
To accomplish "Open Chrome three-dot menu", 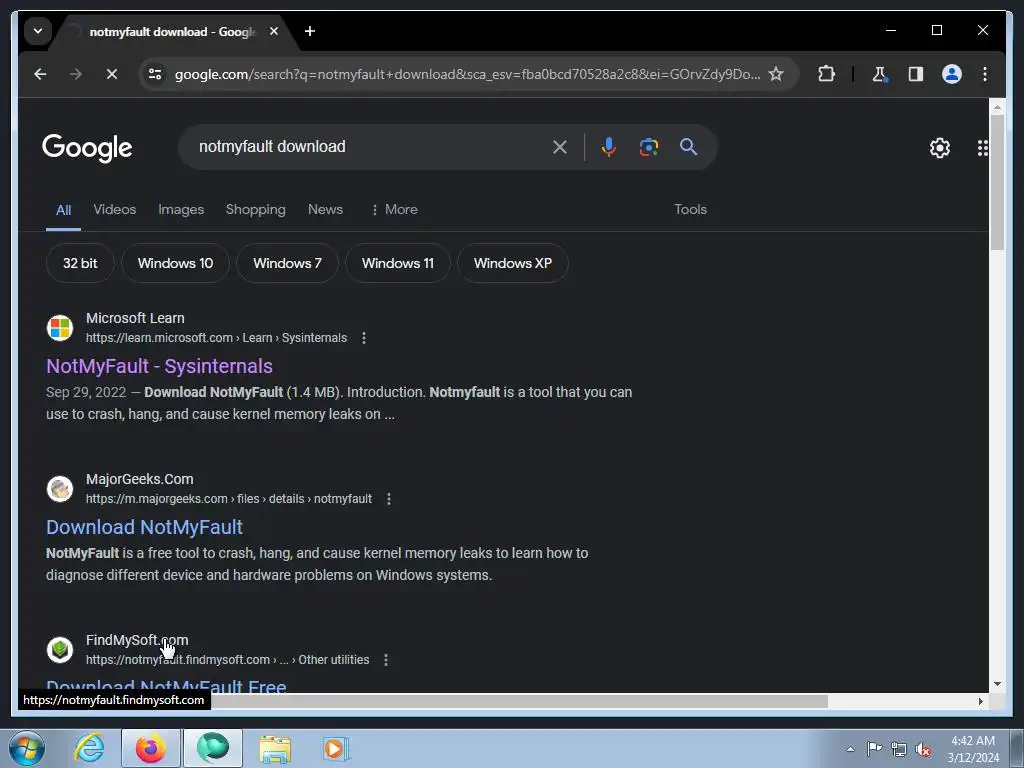I will tap(985, 74).
